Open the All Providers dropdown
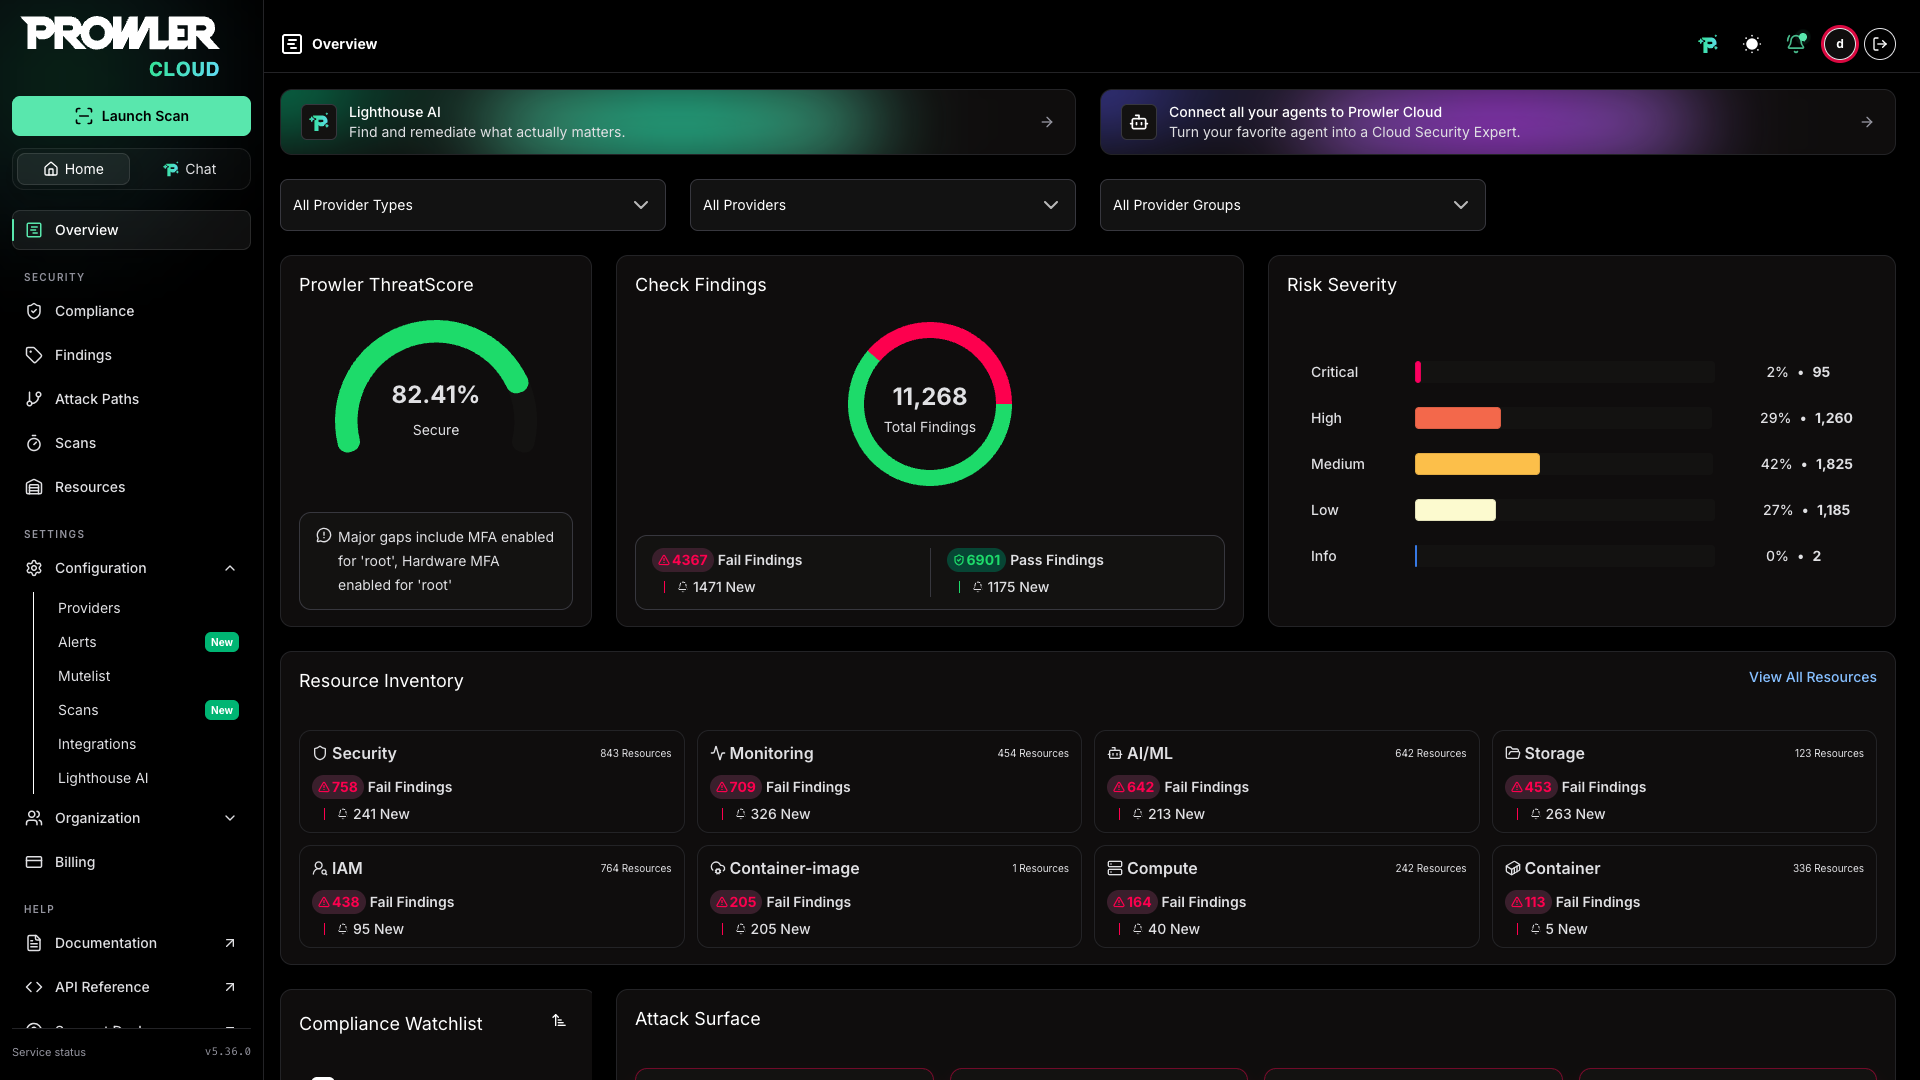The width and height of the screenshot is (1920, 1080). click(883, 205)
